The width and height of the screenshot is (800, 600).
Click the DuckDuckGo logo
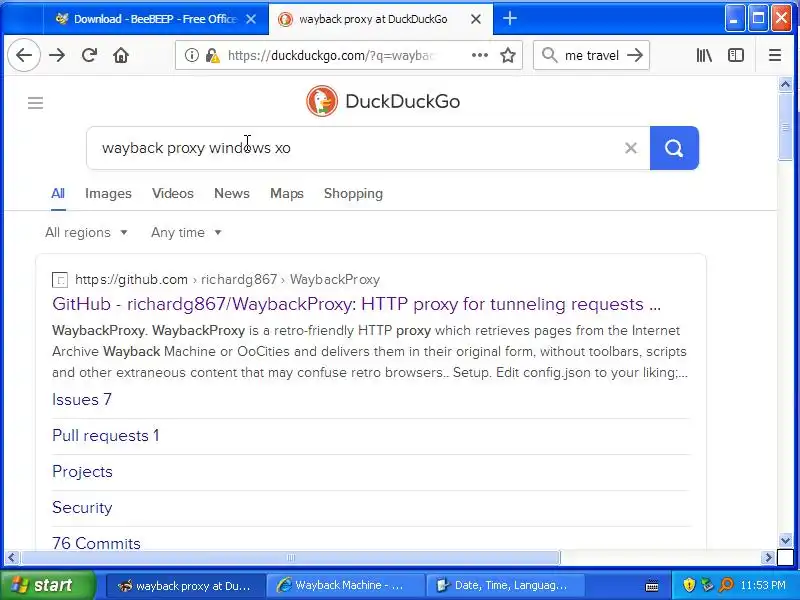click(x=383, y=101)
